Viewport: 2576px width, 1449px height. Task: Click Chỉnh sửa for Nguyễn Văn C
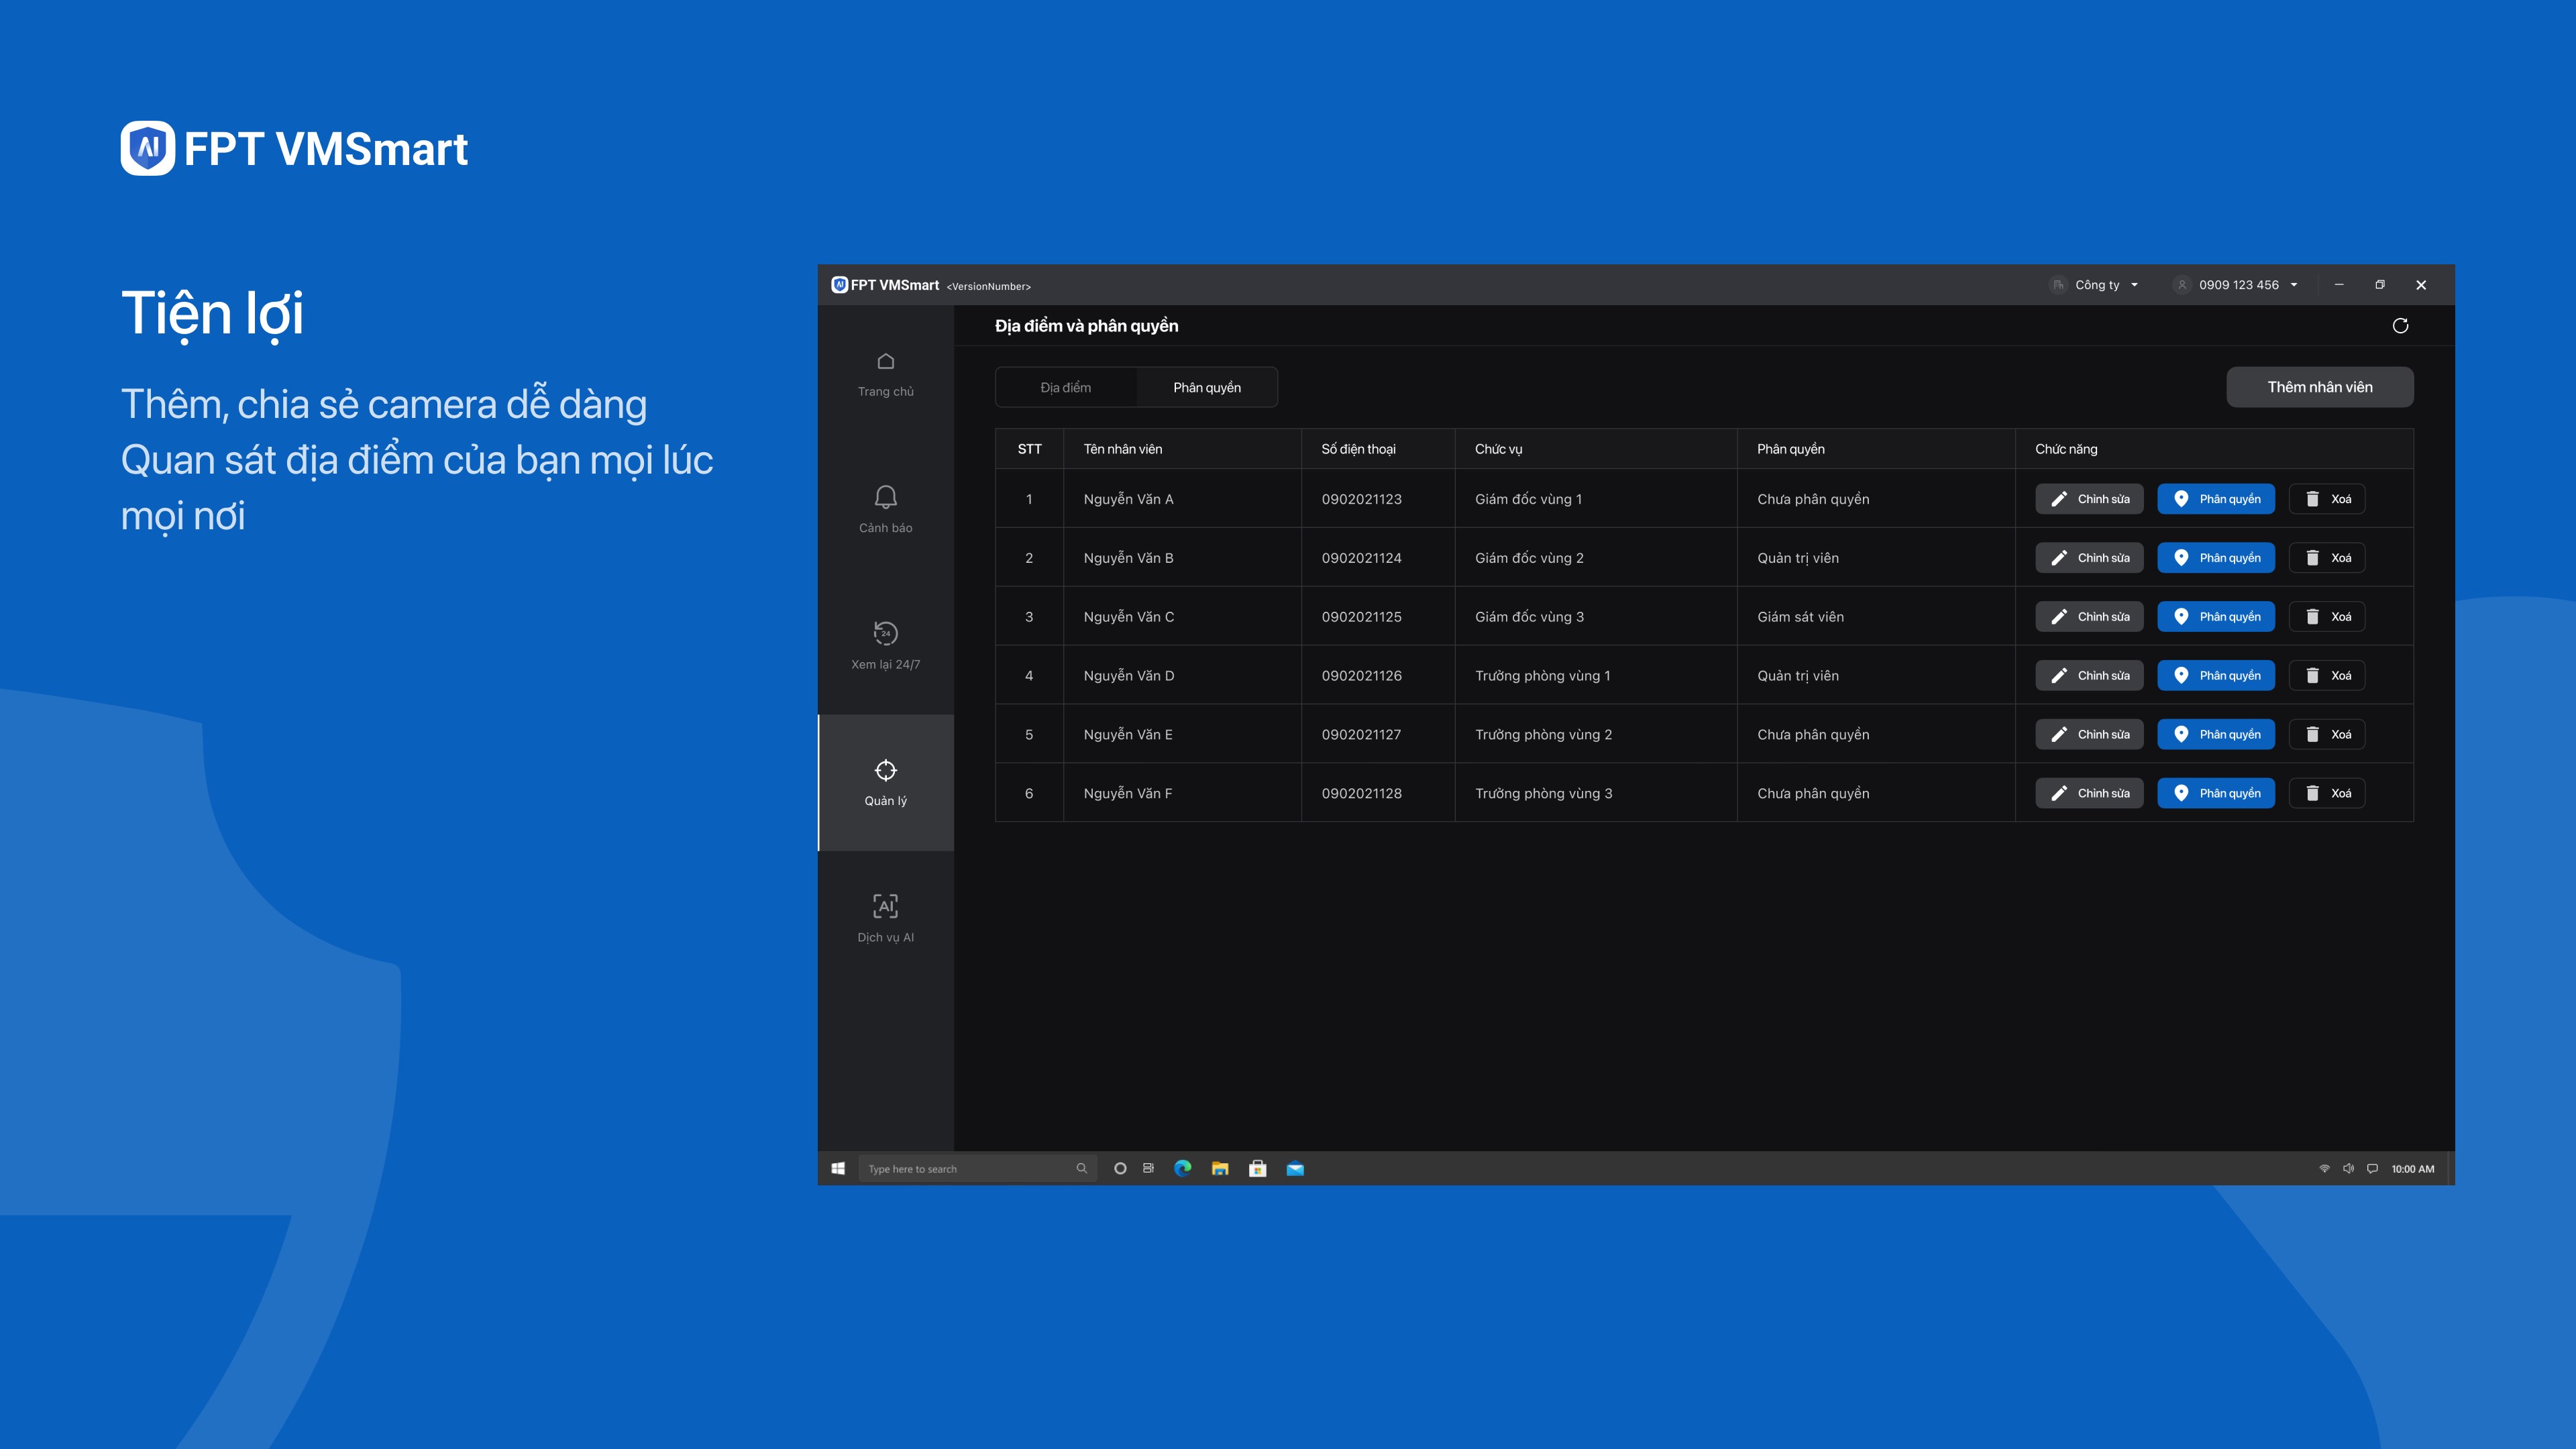tap(2089, 617)
